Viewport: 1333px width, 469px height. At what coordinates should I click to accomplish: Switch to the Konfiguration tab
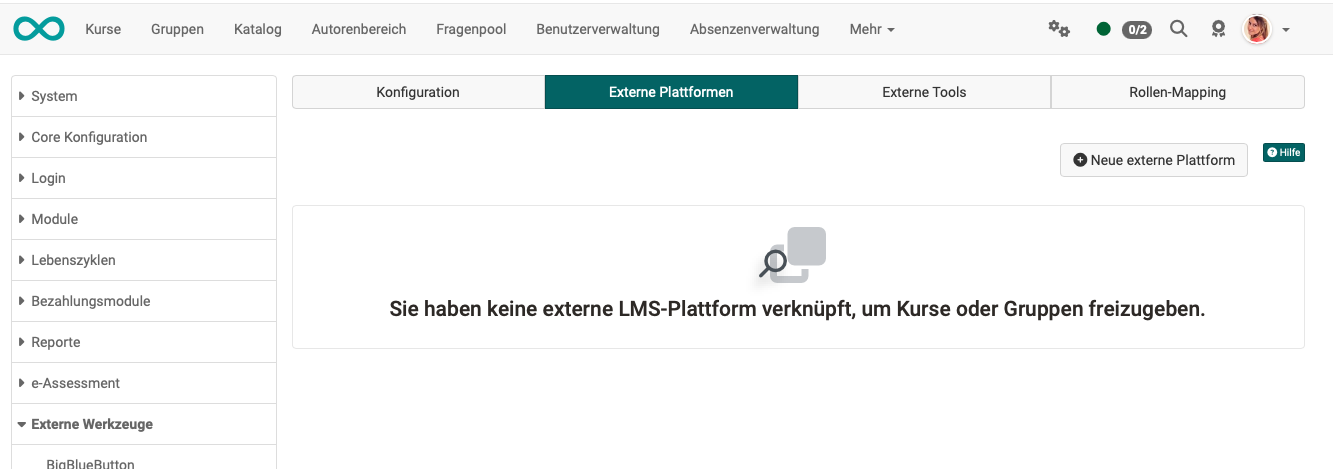point(418,92)
